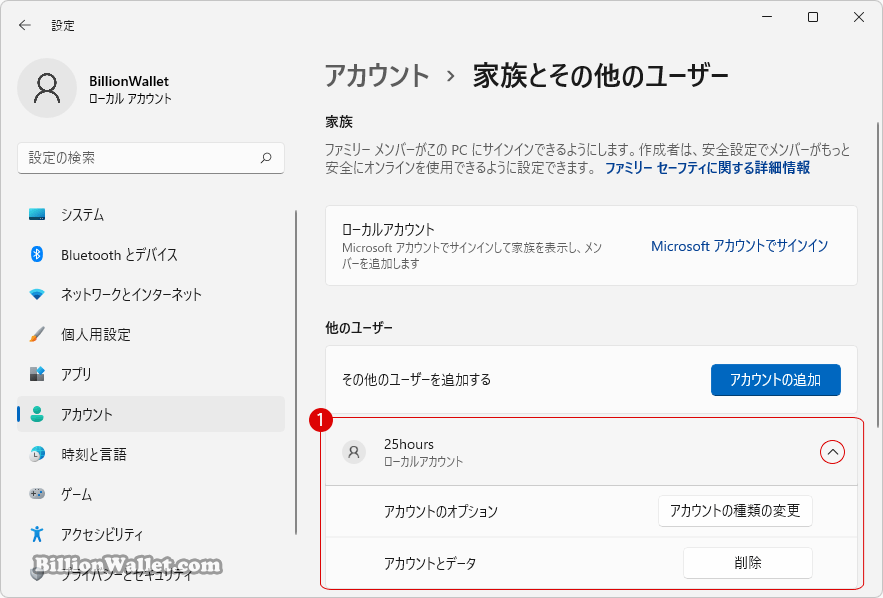Image resolution: width=883 pixels, height=598 pixels.
Task: Minimize the settings window
Action: (767, 17)
